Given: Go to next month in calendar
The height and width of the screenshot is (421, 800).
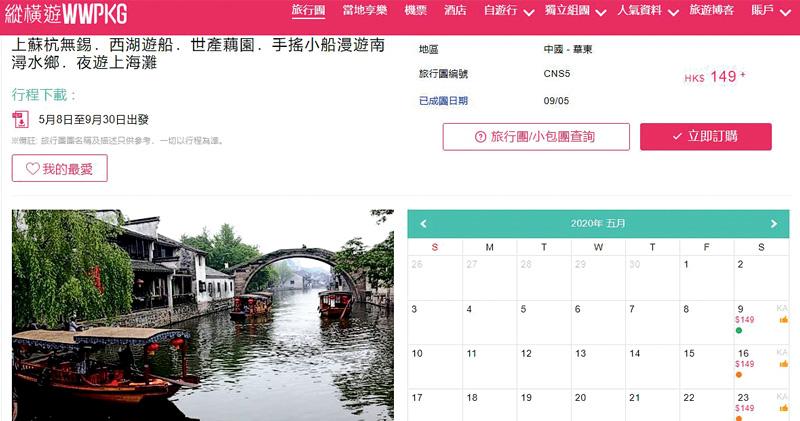Looking at the screenshot, I should [774, 224].
